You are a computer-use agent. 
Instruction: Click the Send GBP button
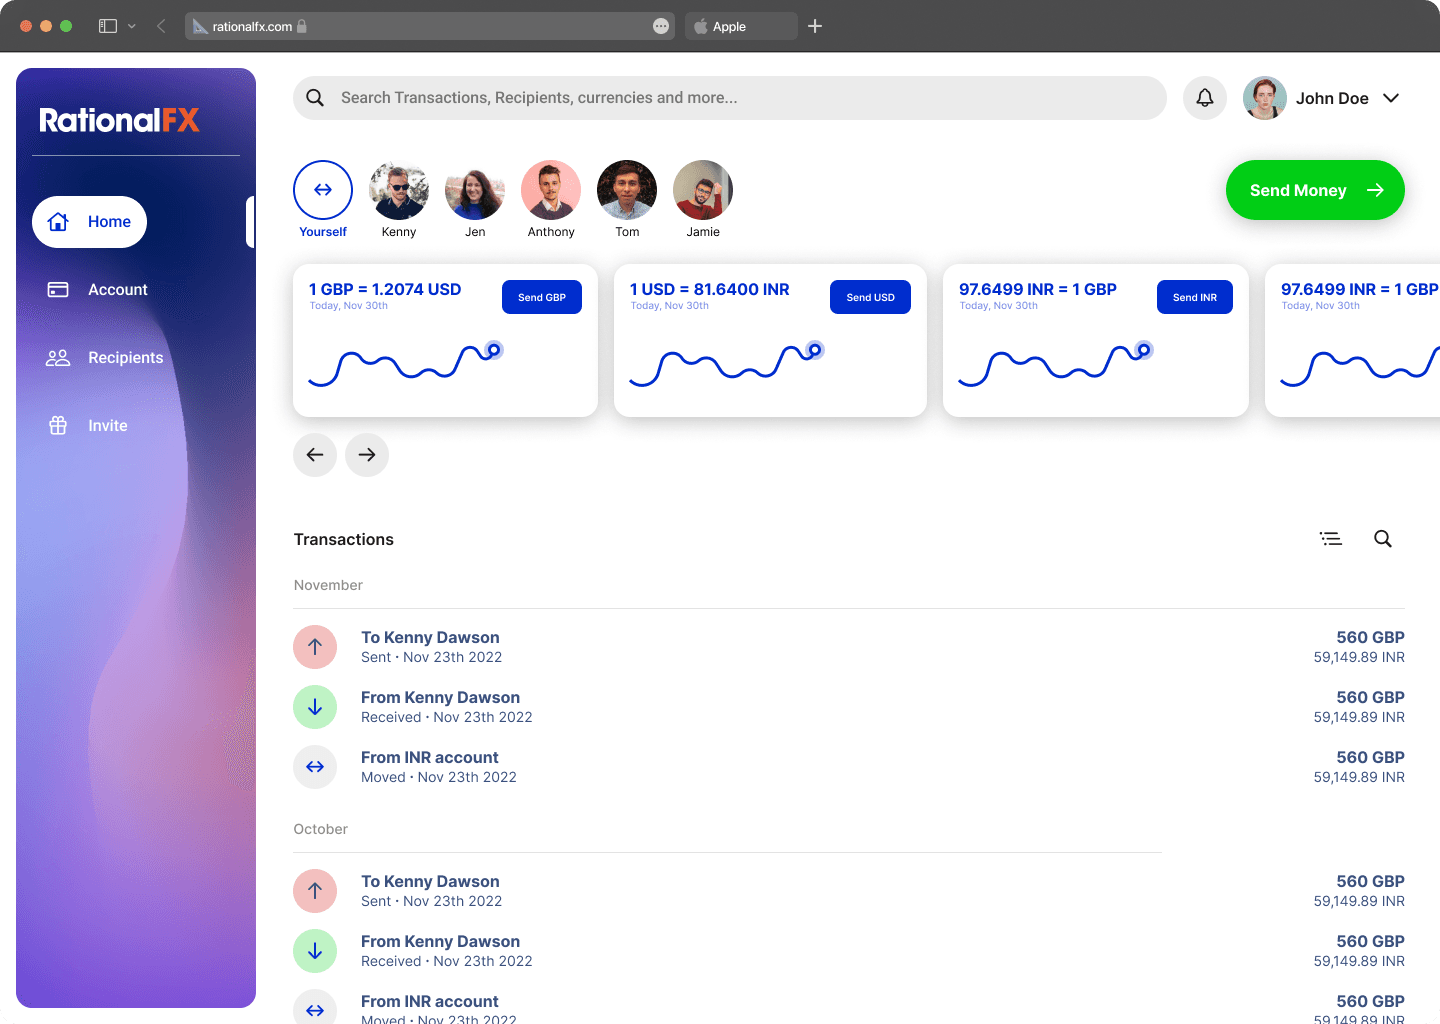click(x=541, y=297)
